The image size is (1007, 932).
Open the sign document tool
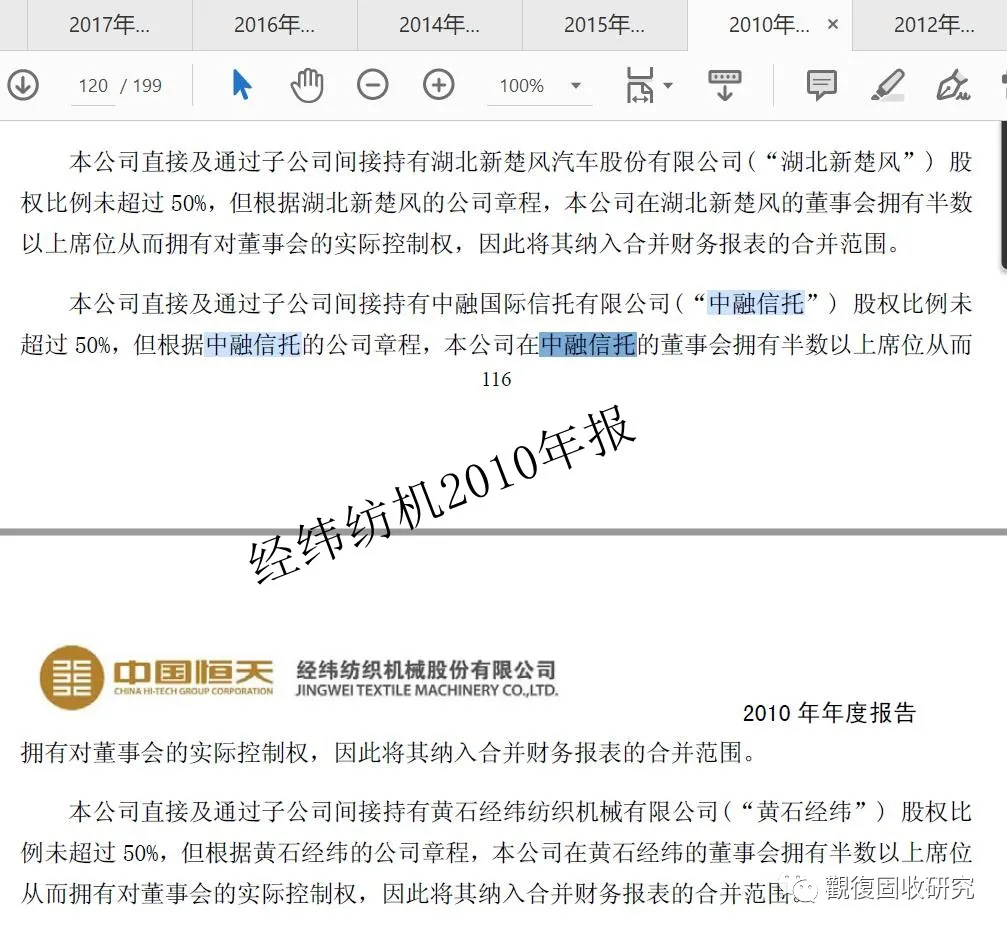tap(953, 85)
